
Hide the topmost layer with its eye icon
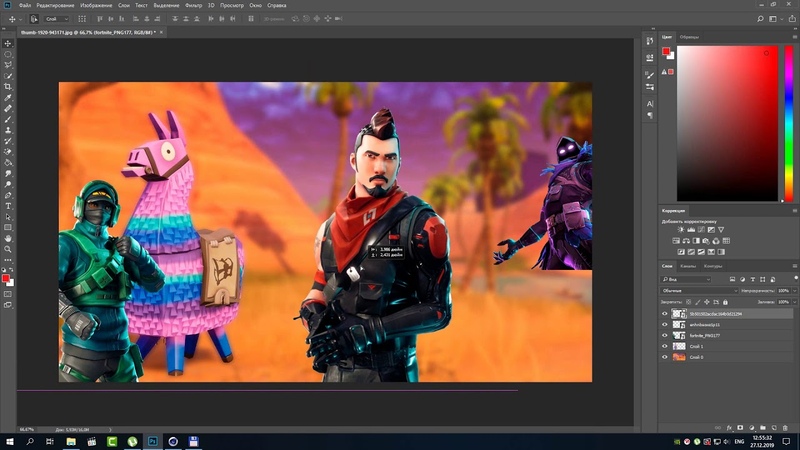click(664, 314)
